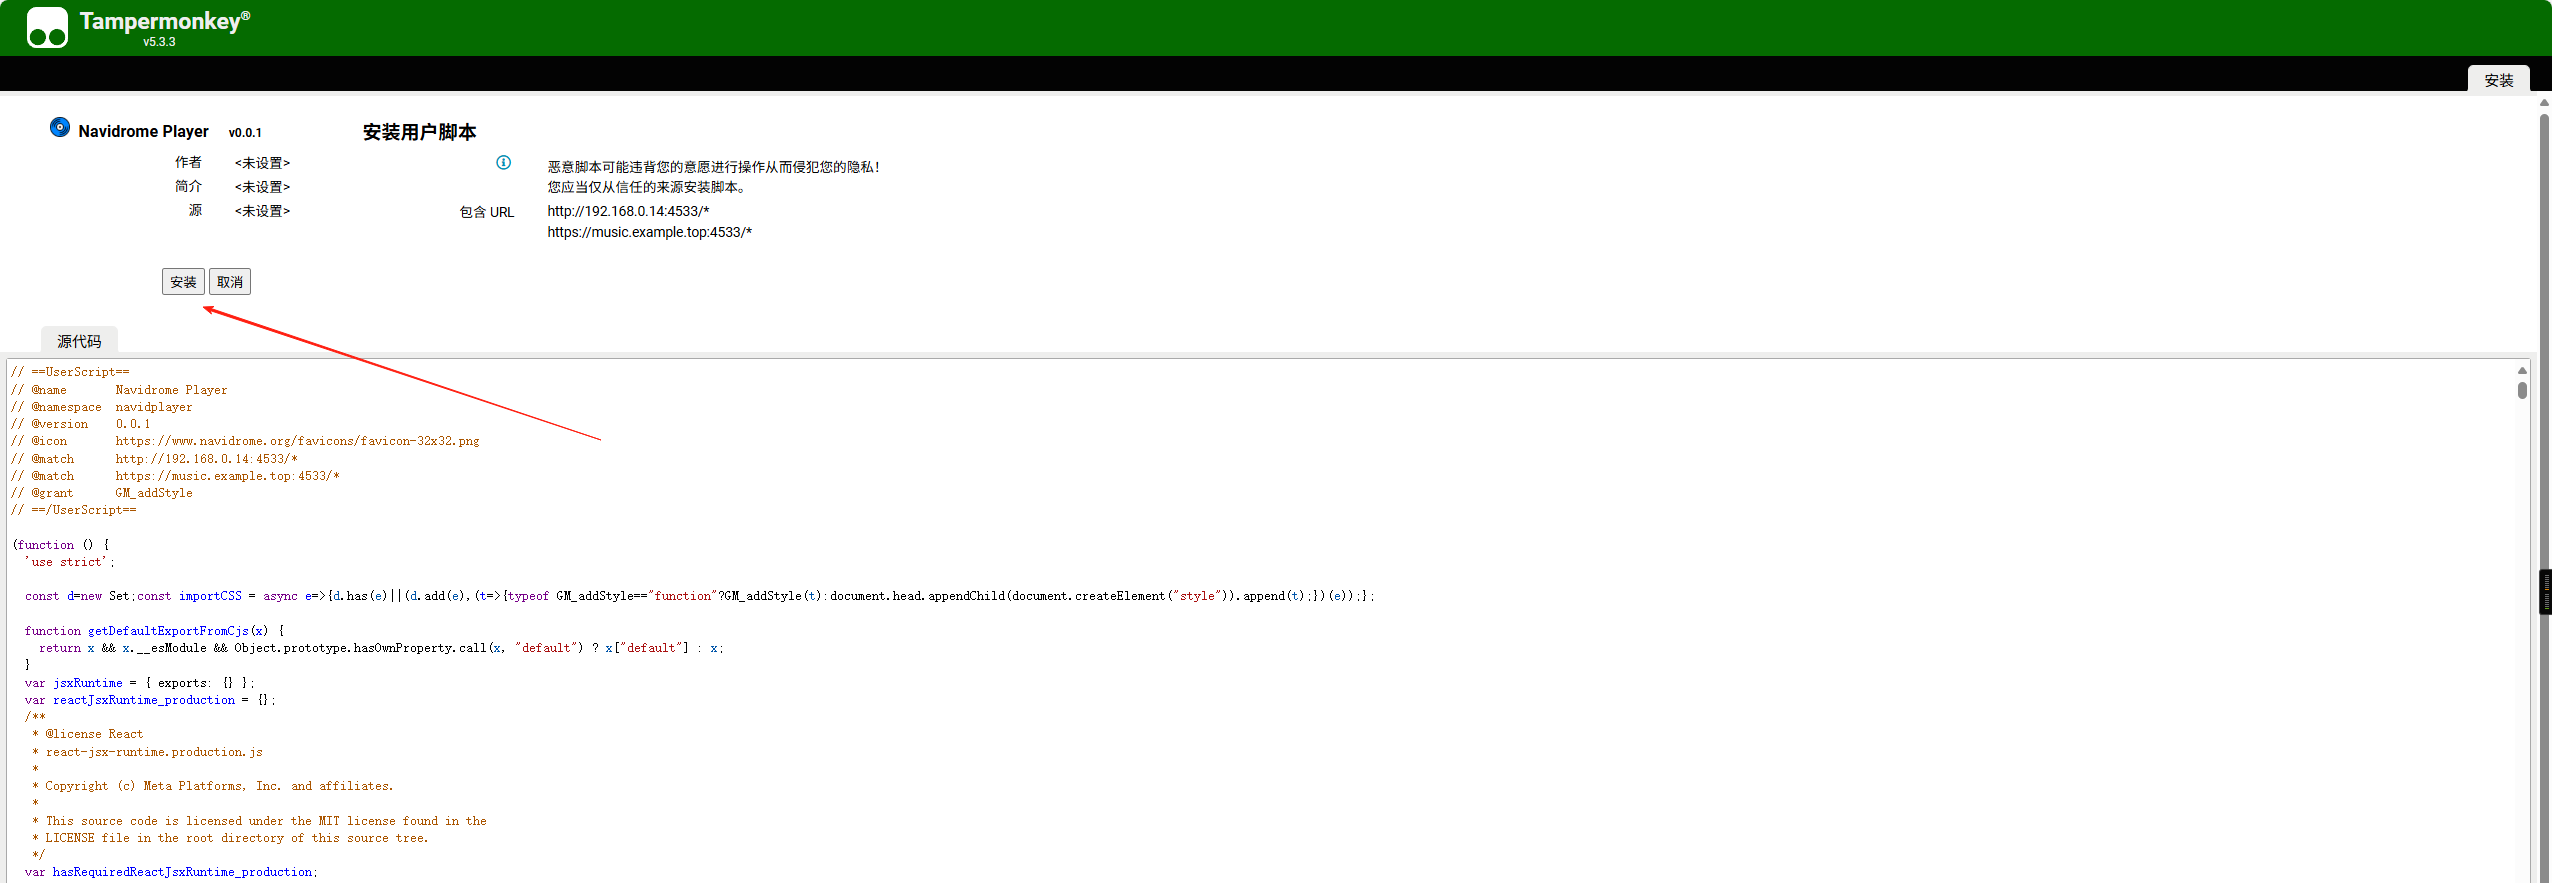2552x883 pixels.
Task: Click the function getDefaultExportFromCjs line
Action: 155,631
